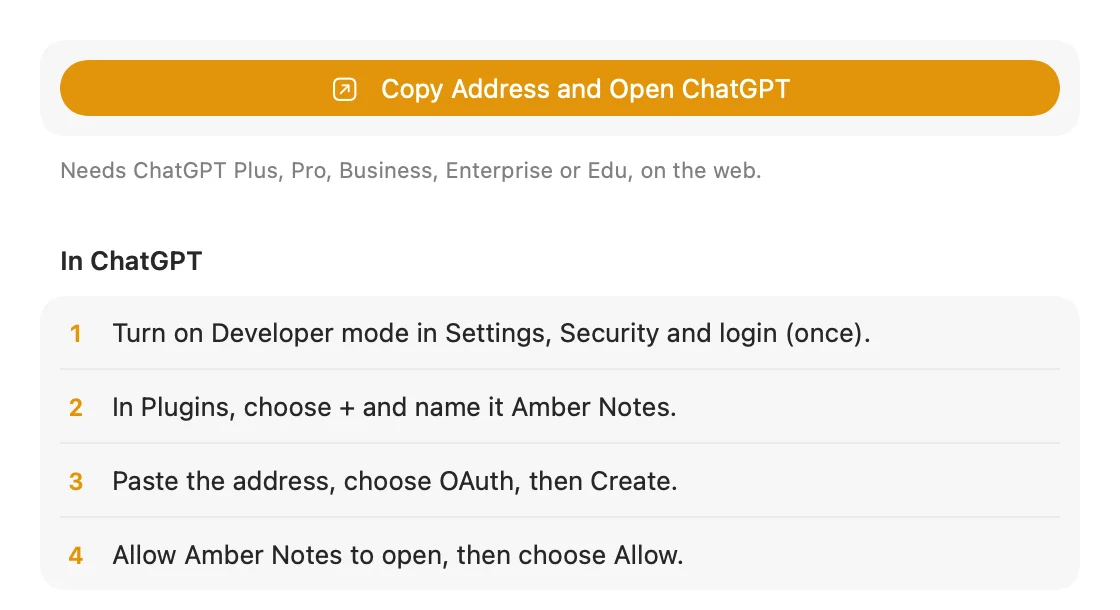Click the 'In ChatGPT' heading
1120x610 pixels.
tap(131, 261)
